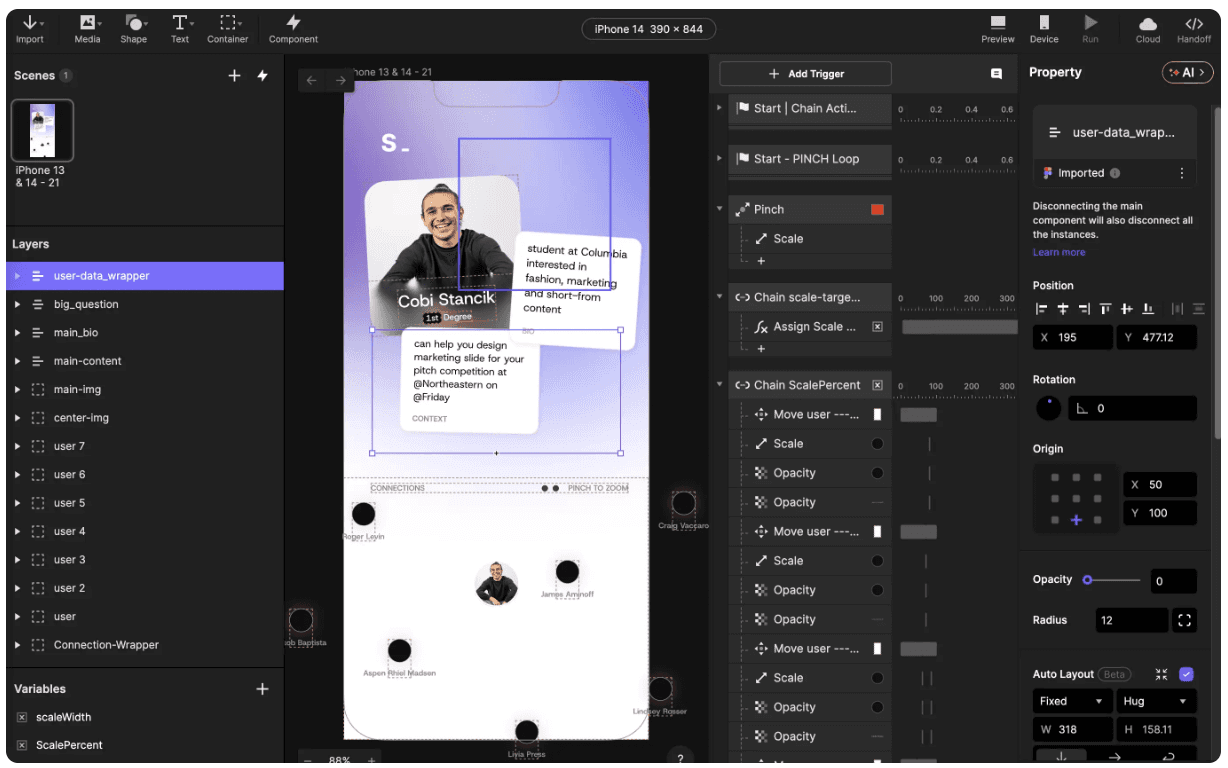Click the individual corner radius icon
The width and height of the screenshot is (1228, 768).
[1184, 620]
